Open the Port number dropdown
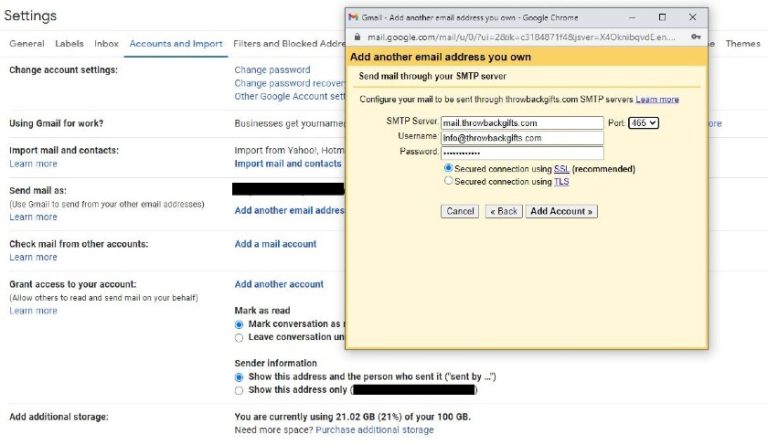This screenshot has width=768, height=445. pyautogui.click(x=643, y=123)
